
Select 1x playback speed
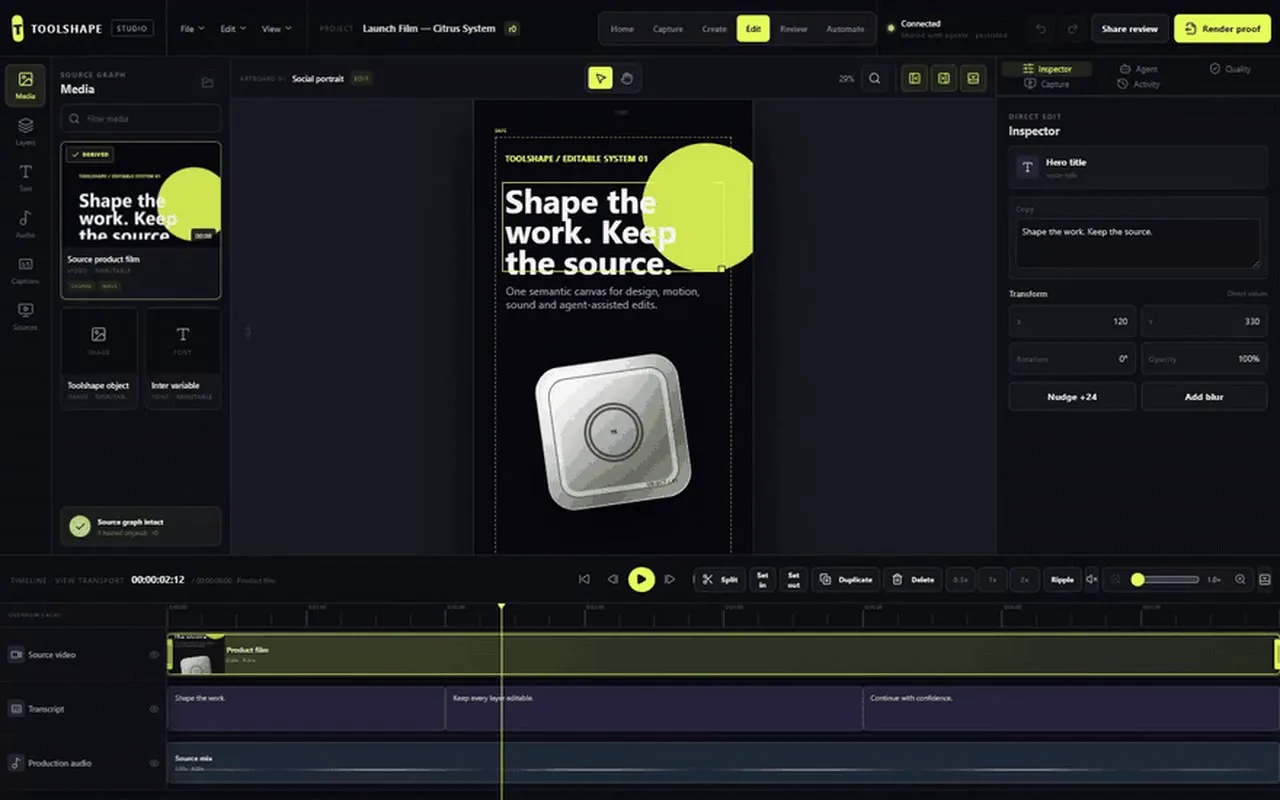pyautogui.click(x=992, y=579)
